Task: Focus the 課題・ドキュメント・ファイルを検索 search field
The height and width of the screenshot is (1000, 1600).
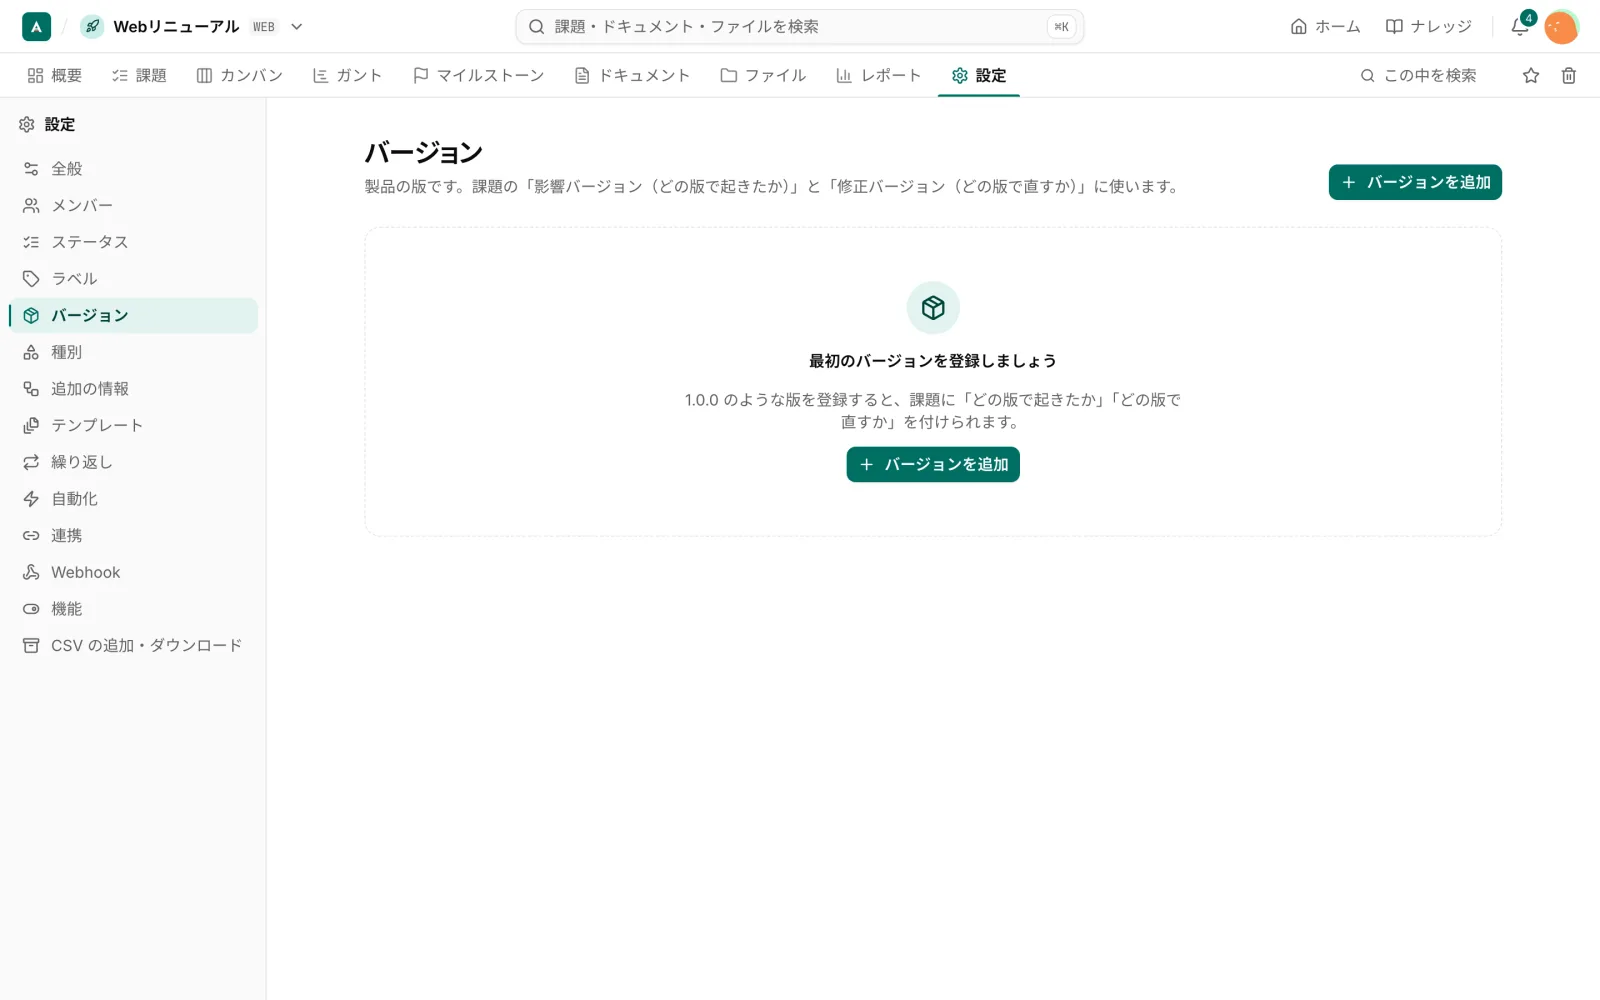Action: click(799, 27)
